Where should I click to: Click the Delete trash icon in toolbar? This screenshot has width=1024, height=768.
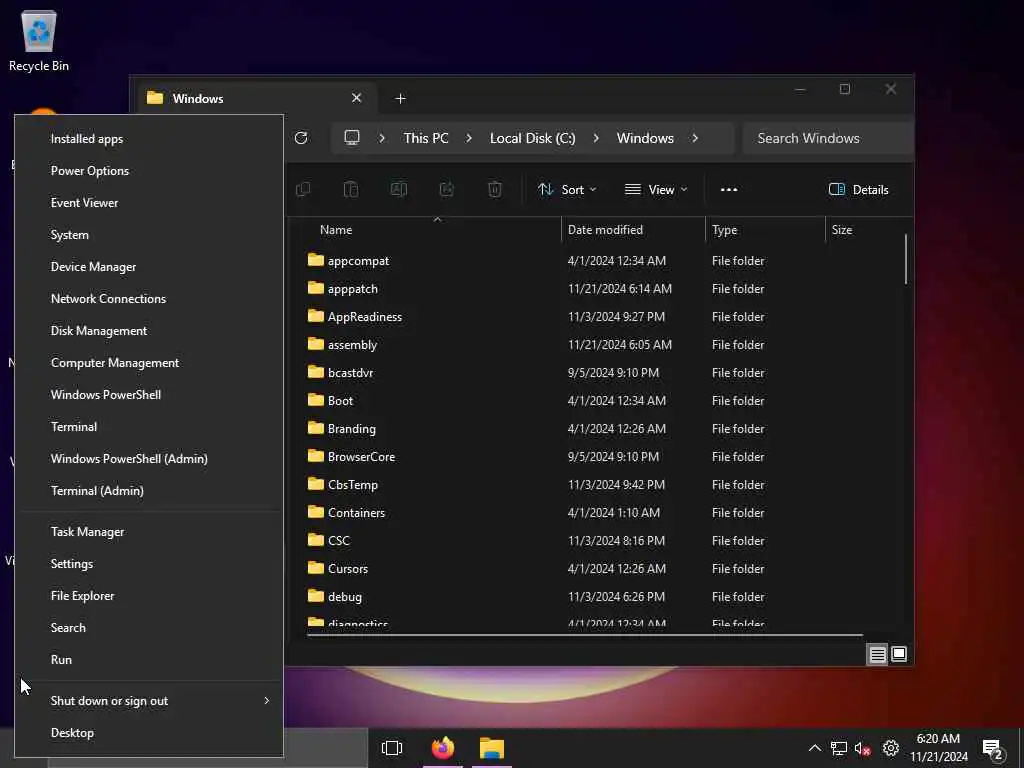click(495, 189)
